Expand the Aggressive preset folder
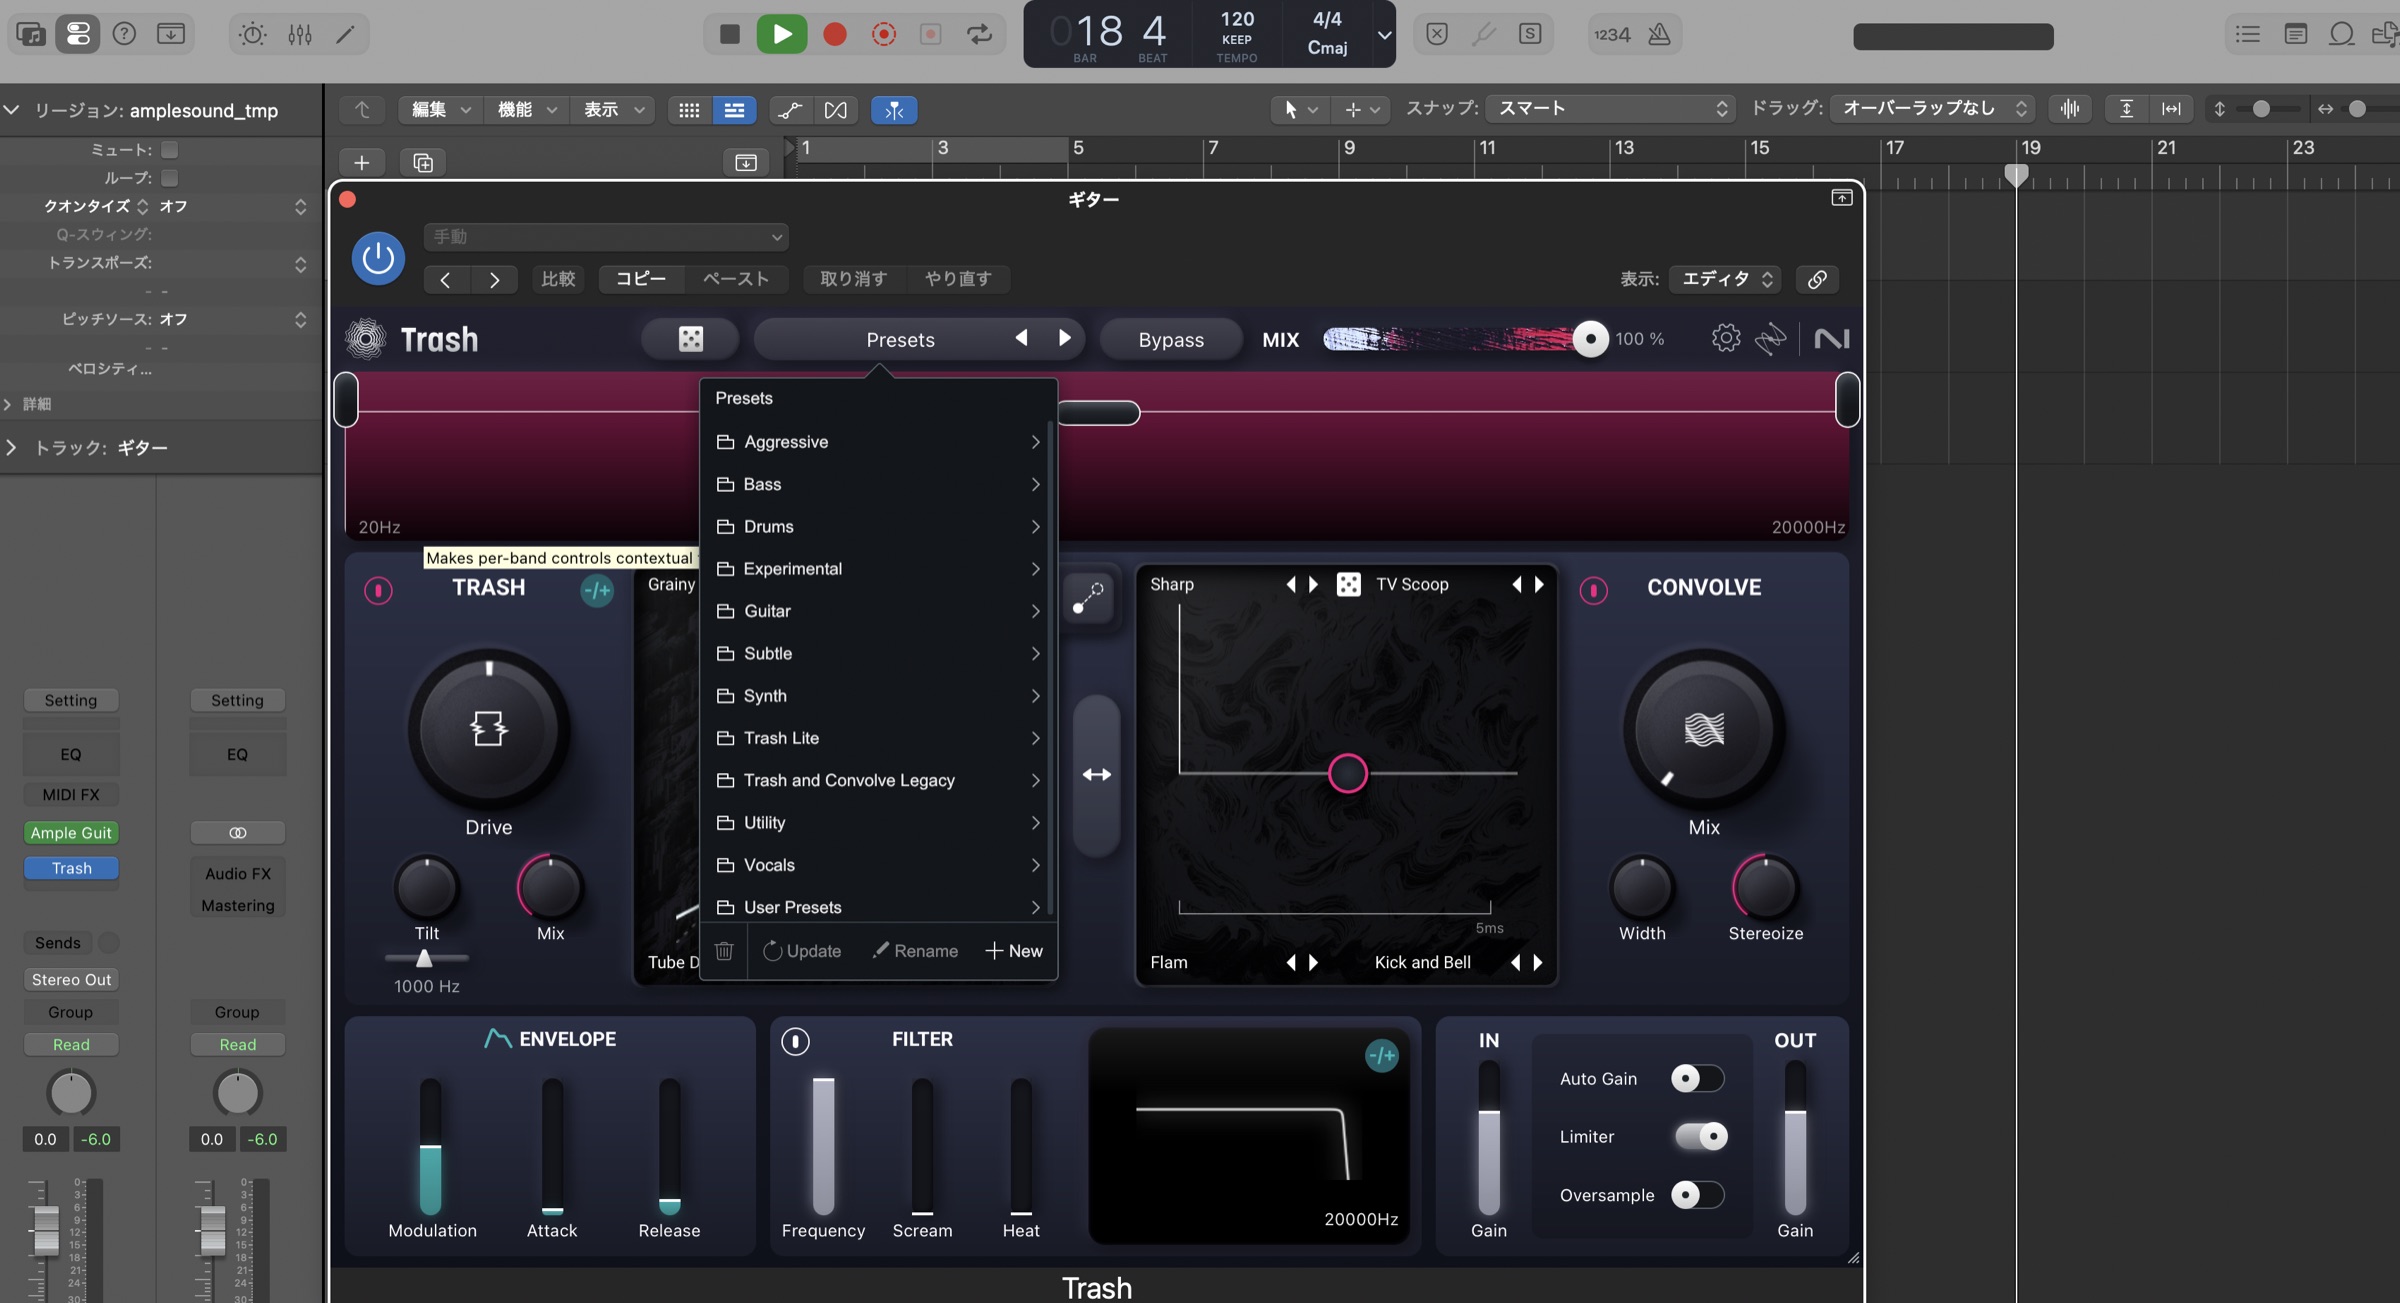2400x1303 pixels. [x=878, y=442]
